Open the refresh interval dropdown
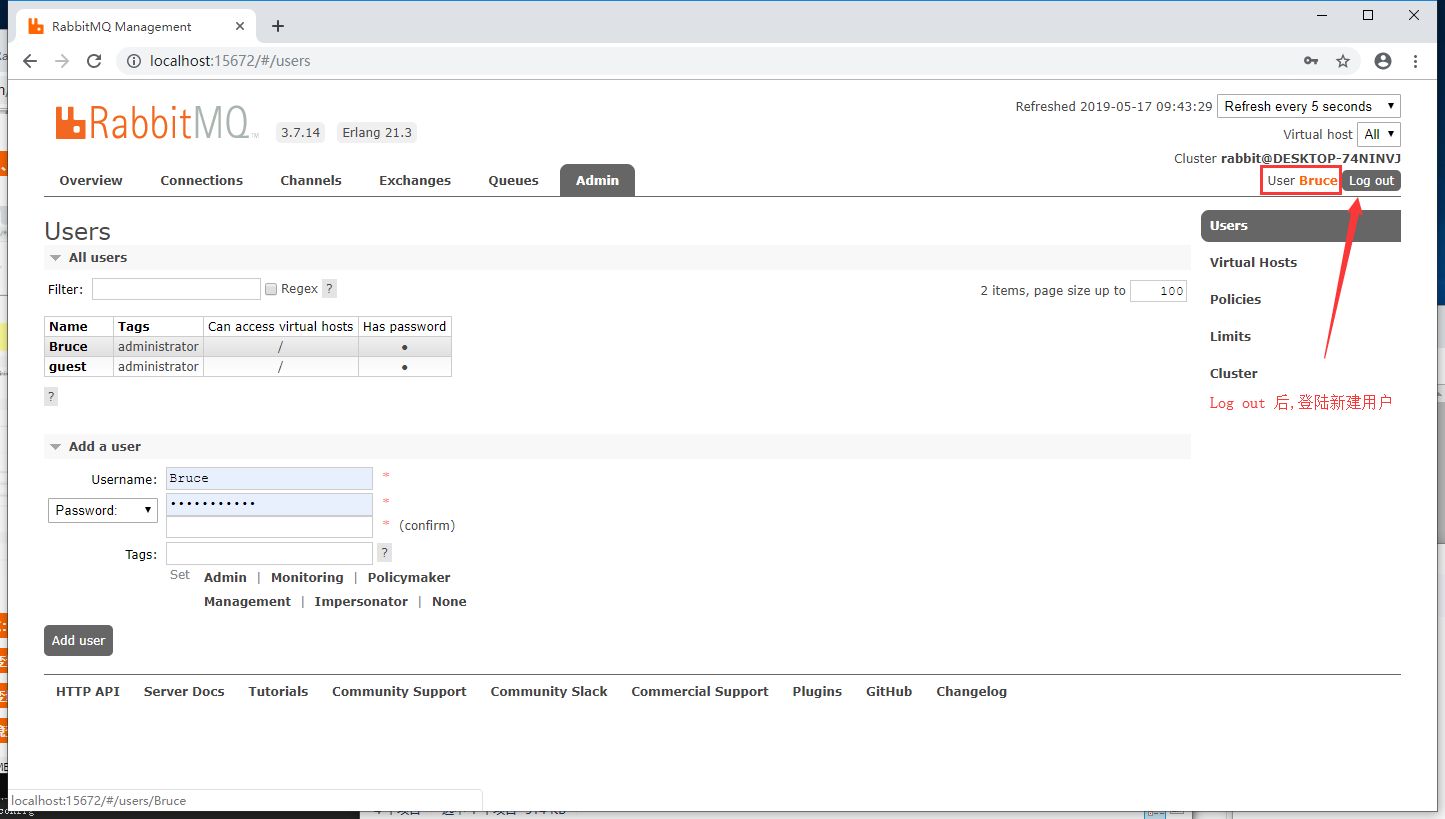Image resolution: width=1445 pixels, height=819 pixels. (x=1308, y=106)
